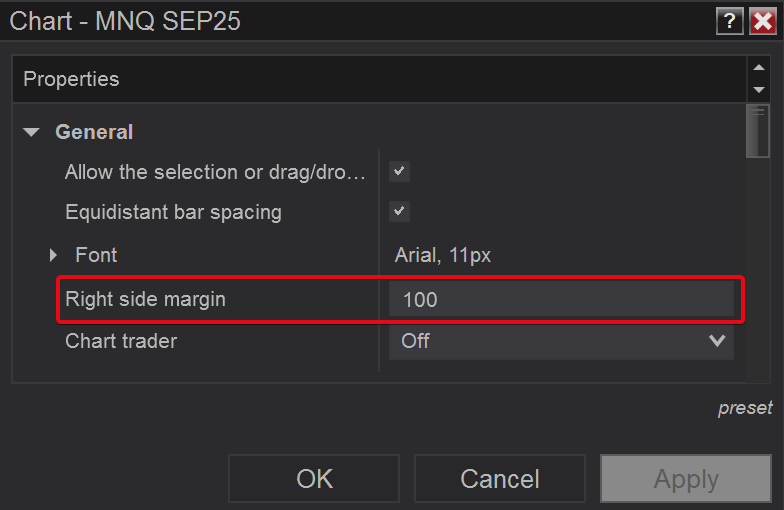Toggle Allow the selection or drag/drop checkbox
The width and height of the screenshot is (784, 510).
click(400, 171)
